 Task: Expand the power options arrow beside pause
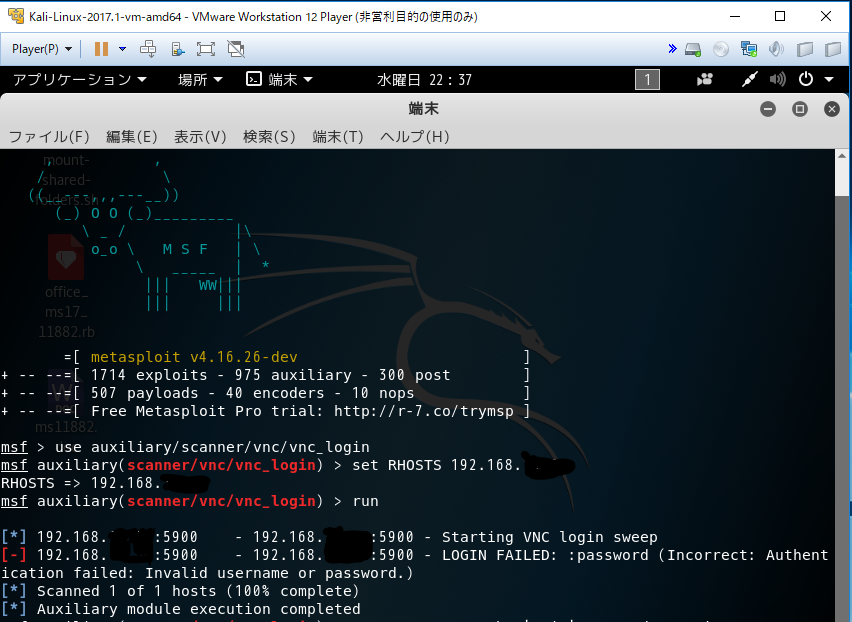pos(122,49)
